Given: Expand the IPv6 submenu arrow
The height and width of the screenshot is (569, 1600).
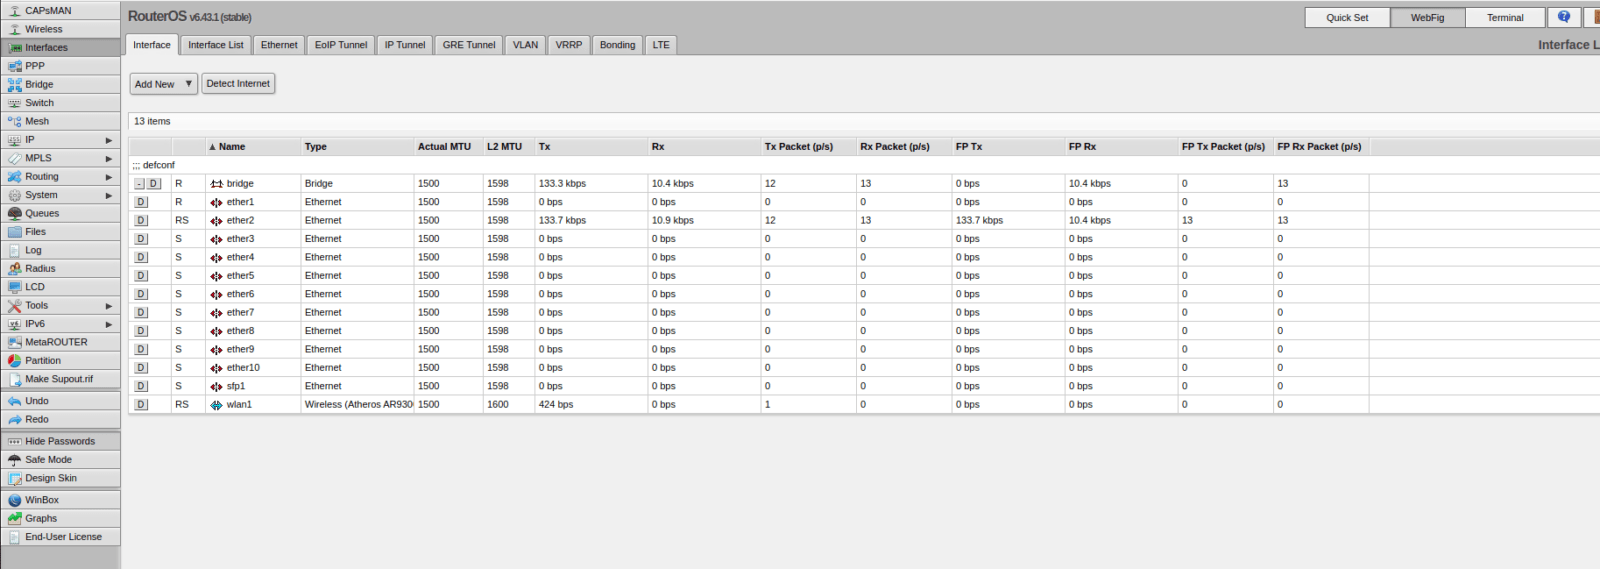Looking at the screenshot, I should pos(109,324).
